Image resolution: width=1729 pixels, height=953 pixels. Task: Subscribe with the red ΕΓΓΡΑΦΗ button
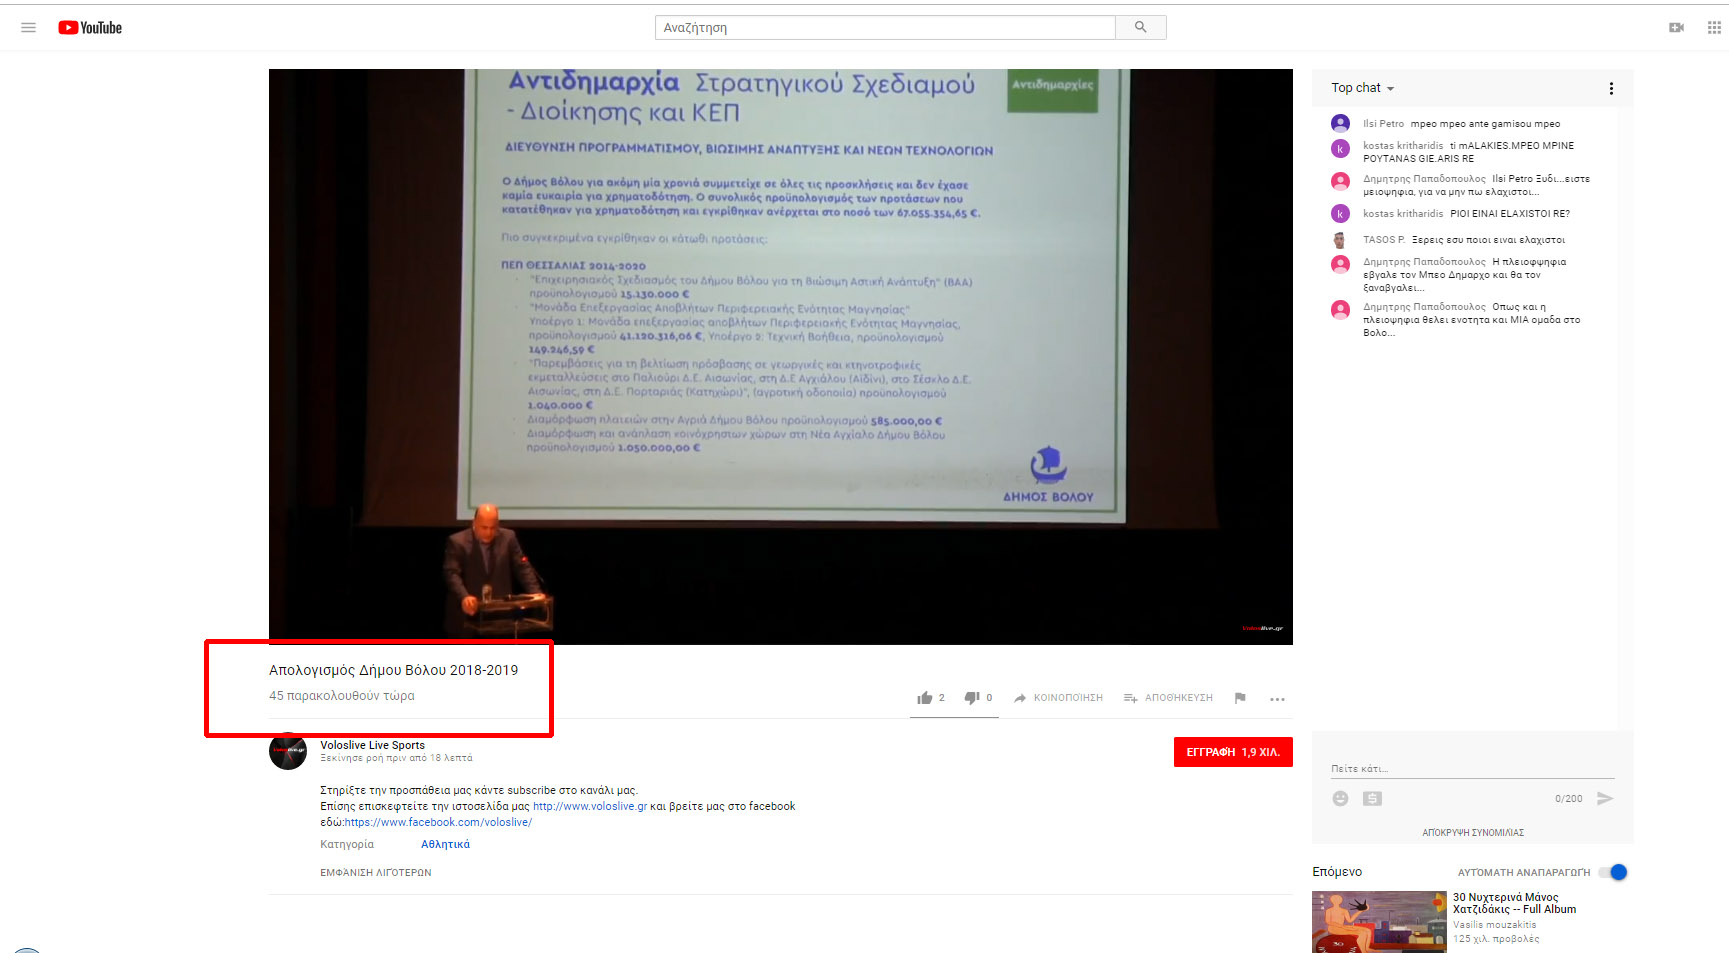[x=1232, y=752]
